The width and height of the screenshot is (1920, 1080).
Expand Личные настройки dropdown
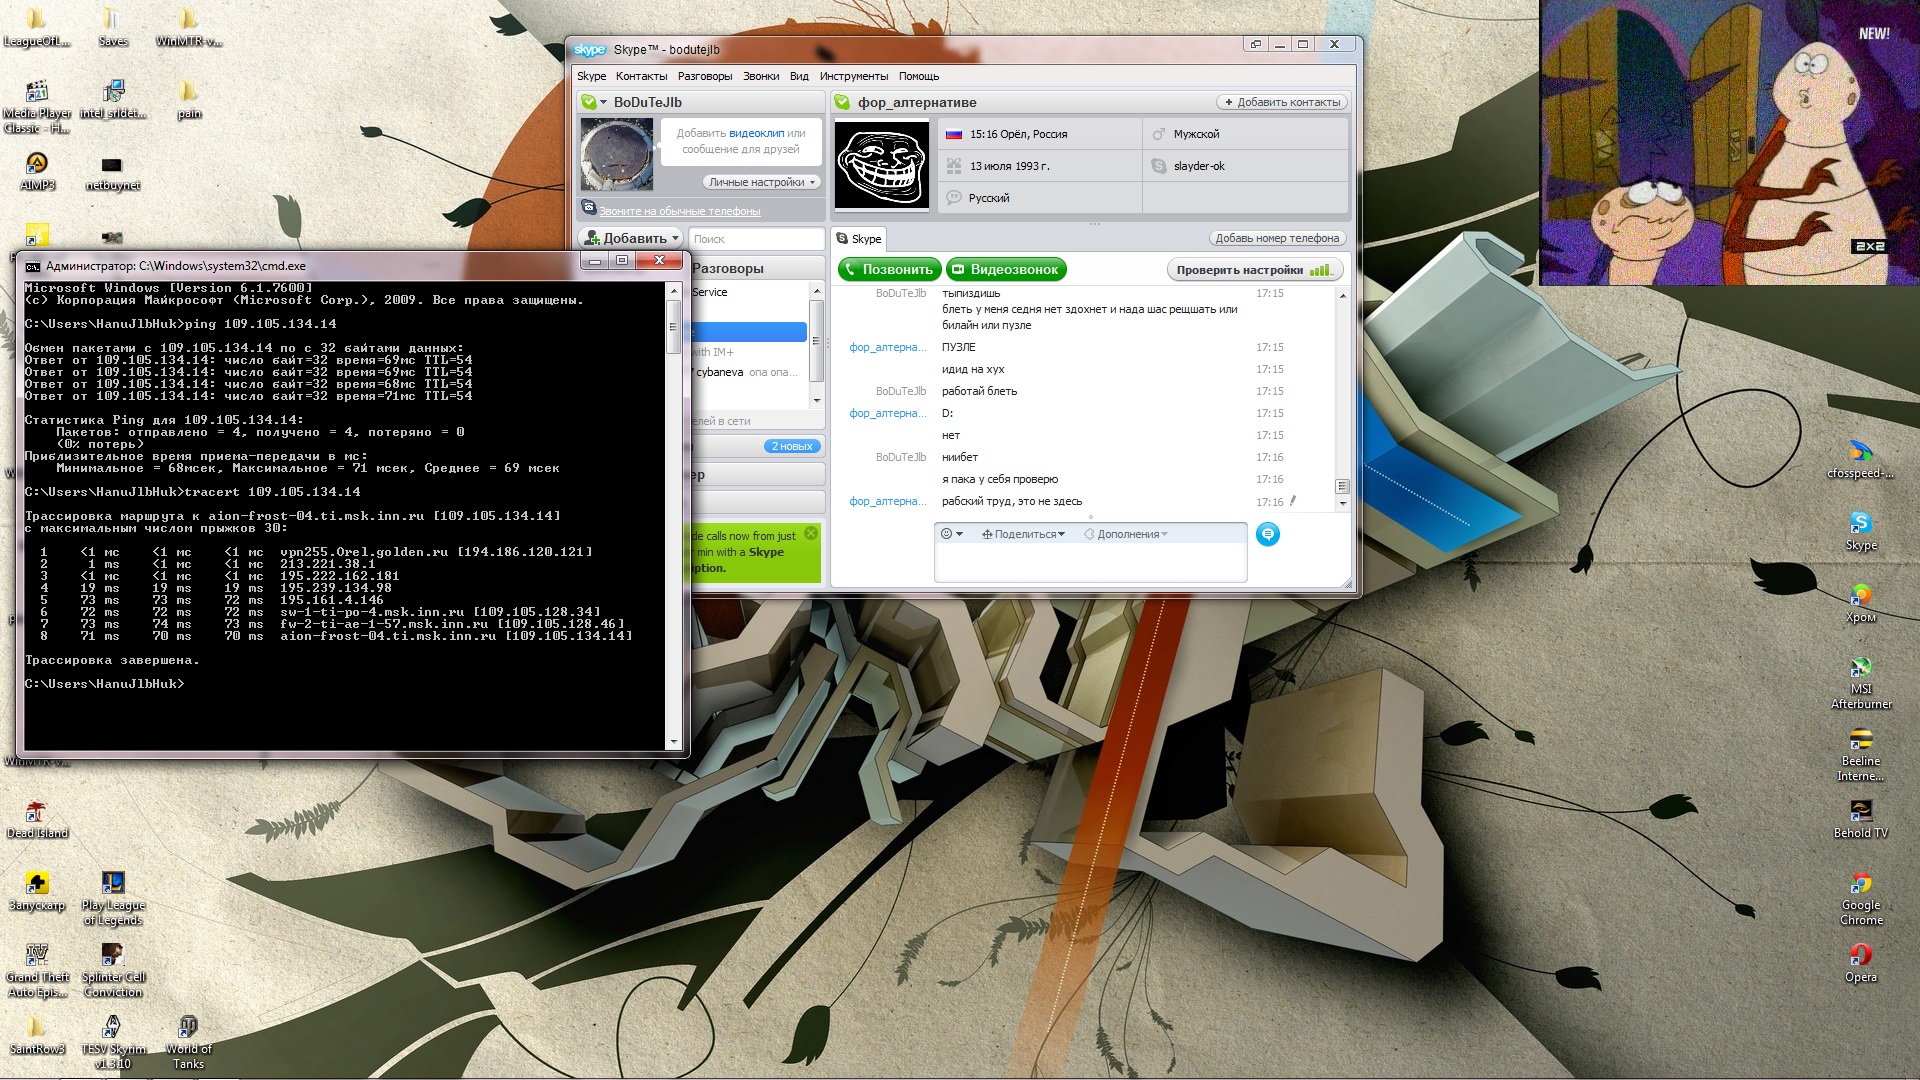click(x=762, y=182)
